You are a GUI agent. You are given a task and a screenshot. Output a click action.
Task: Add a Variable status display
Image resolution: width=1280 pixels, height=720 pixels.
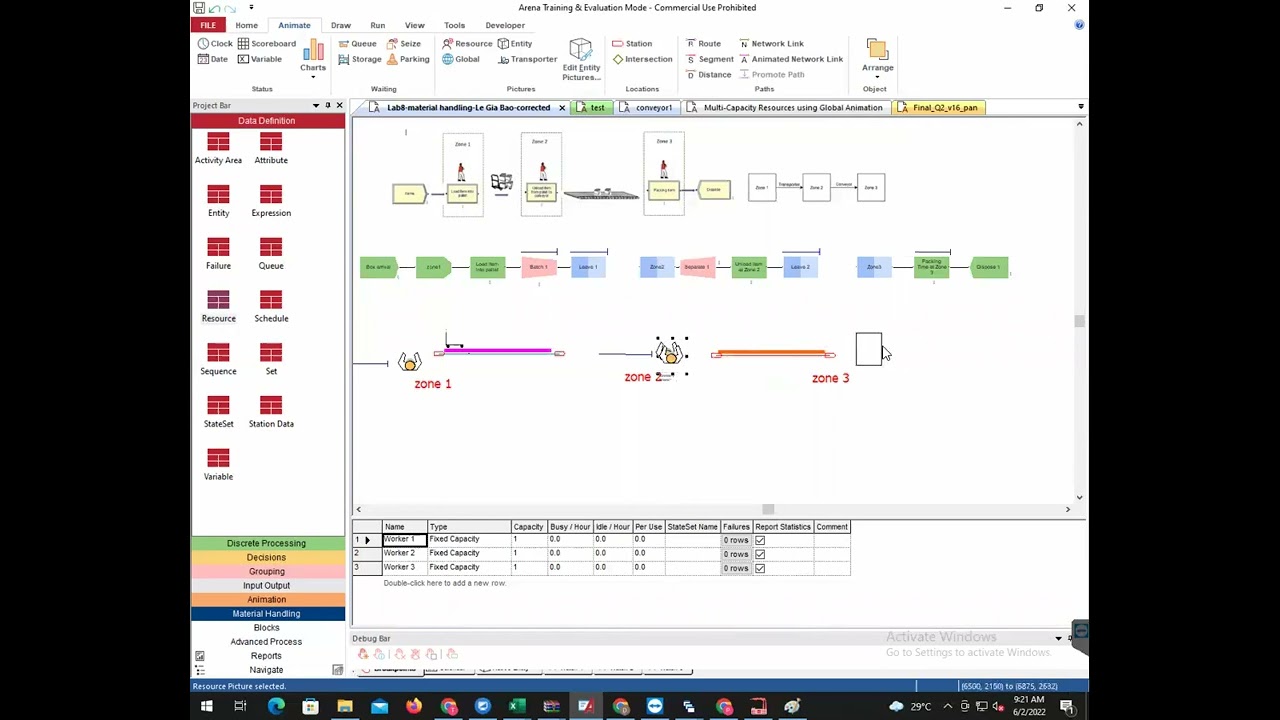259,59
